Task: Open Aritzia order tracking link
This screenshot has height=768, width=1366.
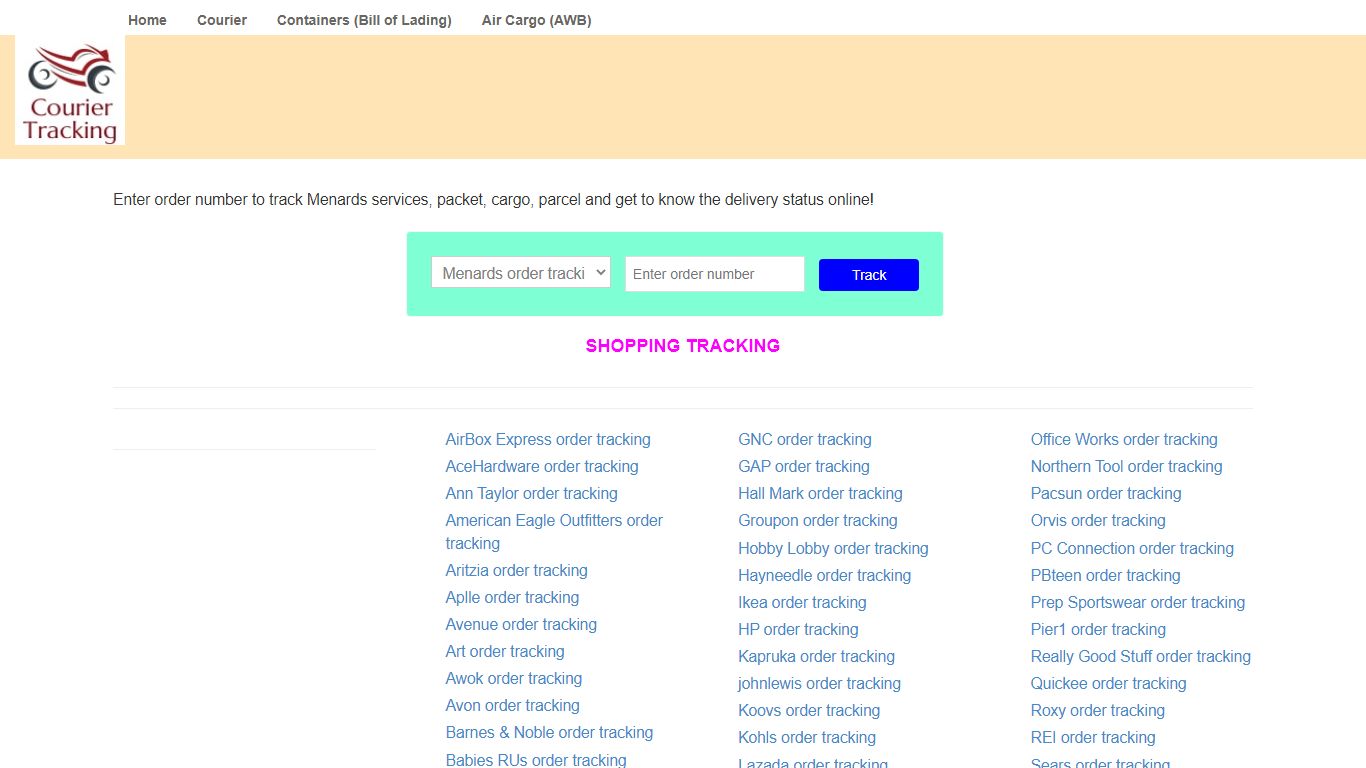Action: click(x=517, y=570)
